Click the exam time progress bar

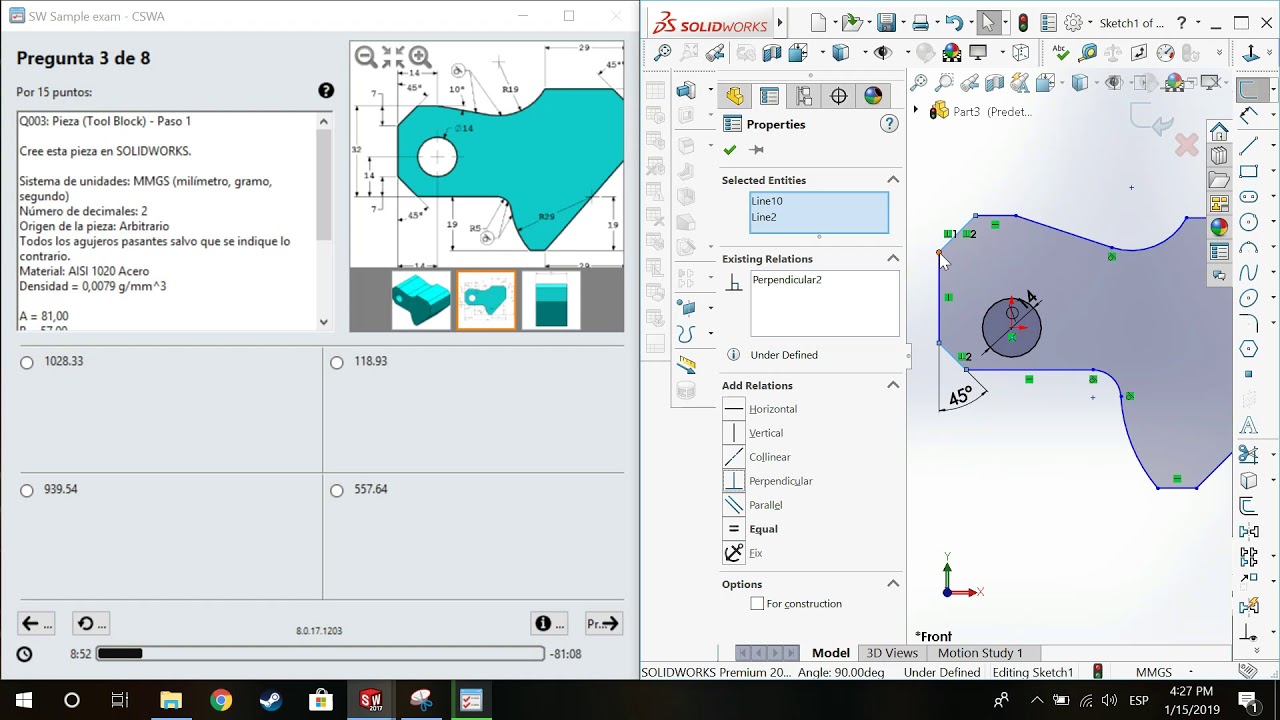(320, 654)
